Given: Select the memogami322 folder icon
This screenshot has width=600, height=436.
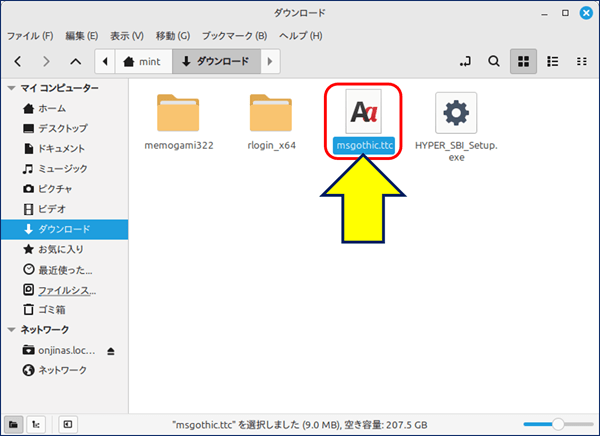Looking at the screenshot, I should click(178, 113).
